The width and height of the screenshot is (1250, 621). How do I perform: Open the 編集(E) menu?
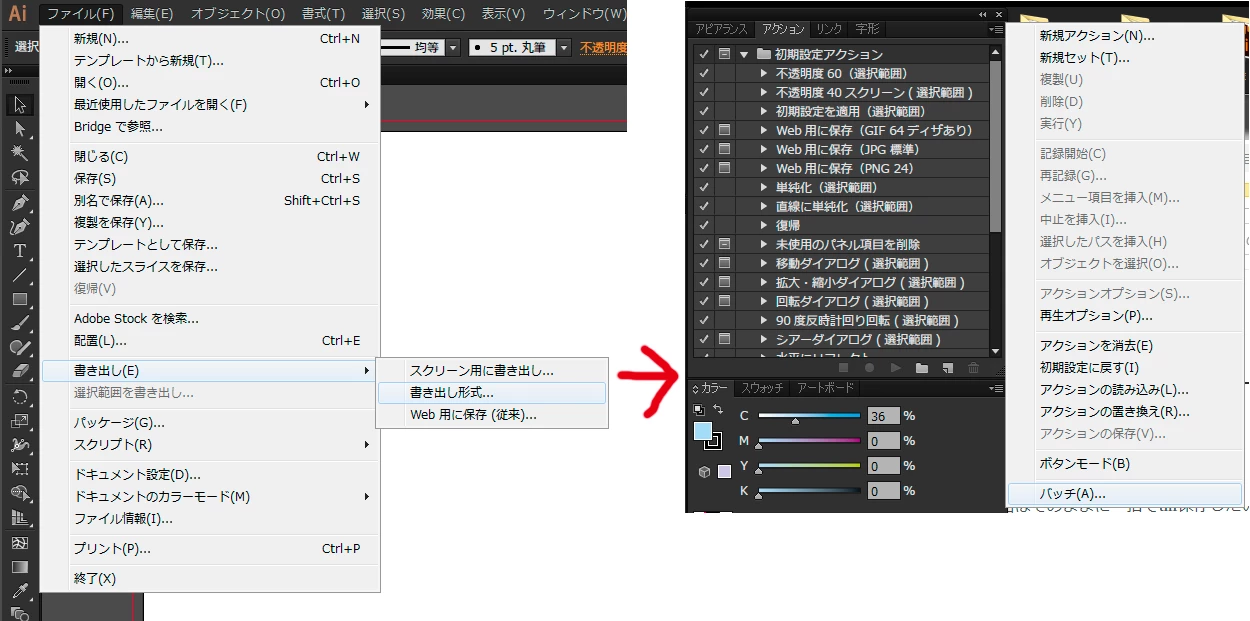[152, 13]
